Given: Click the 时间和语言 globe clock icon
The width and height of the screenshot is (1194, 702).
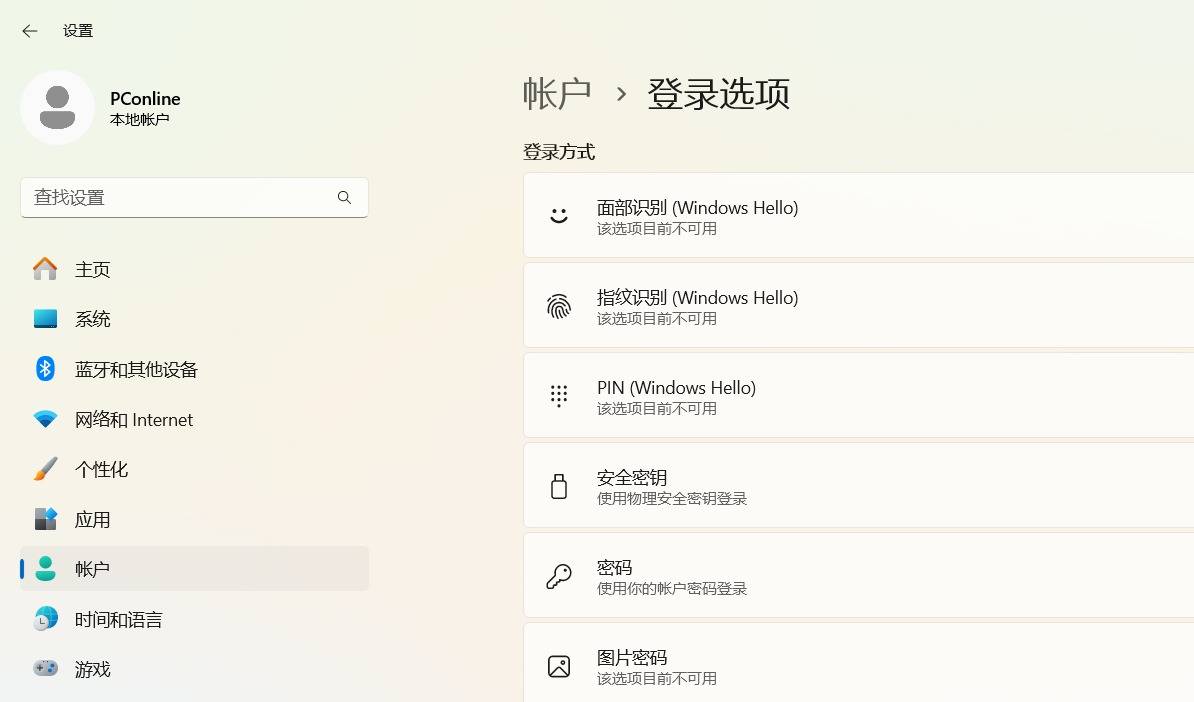Looking at the screenshot, I should (x=45, y=619).
